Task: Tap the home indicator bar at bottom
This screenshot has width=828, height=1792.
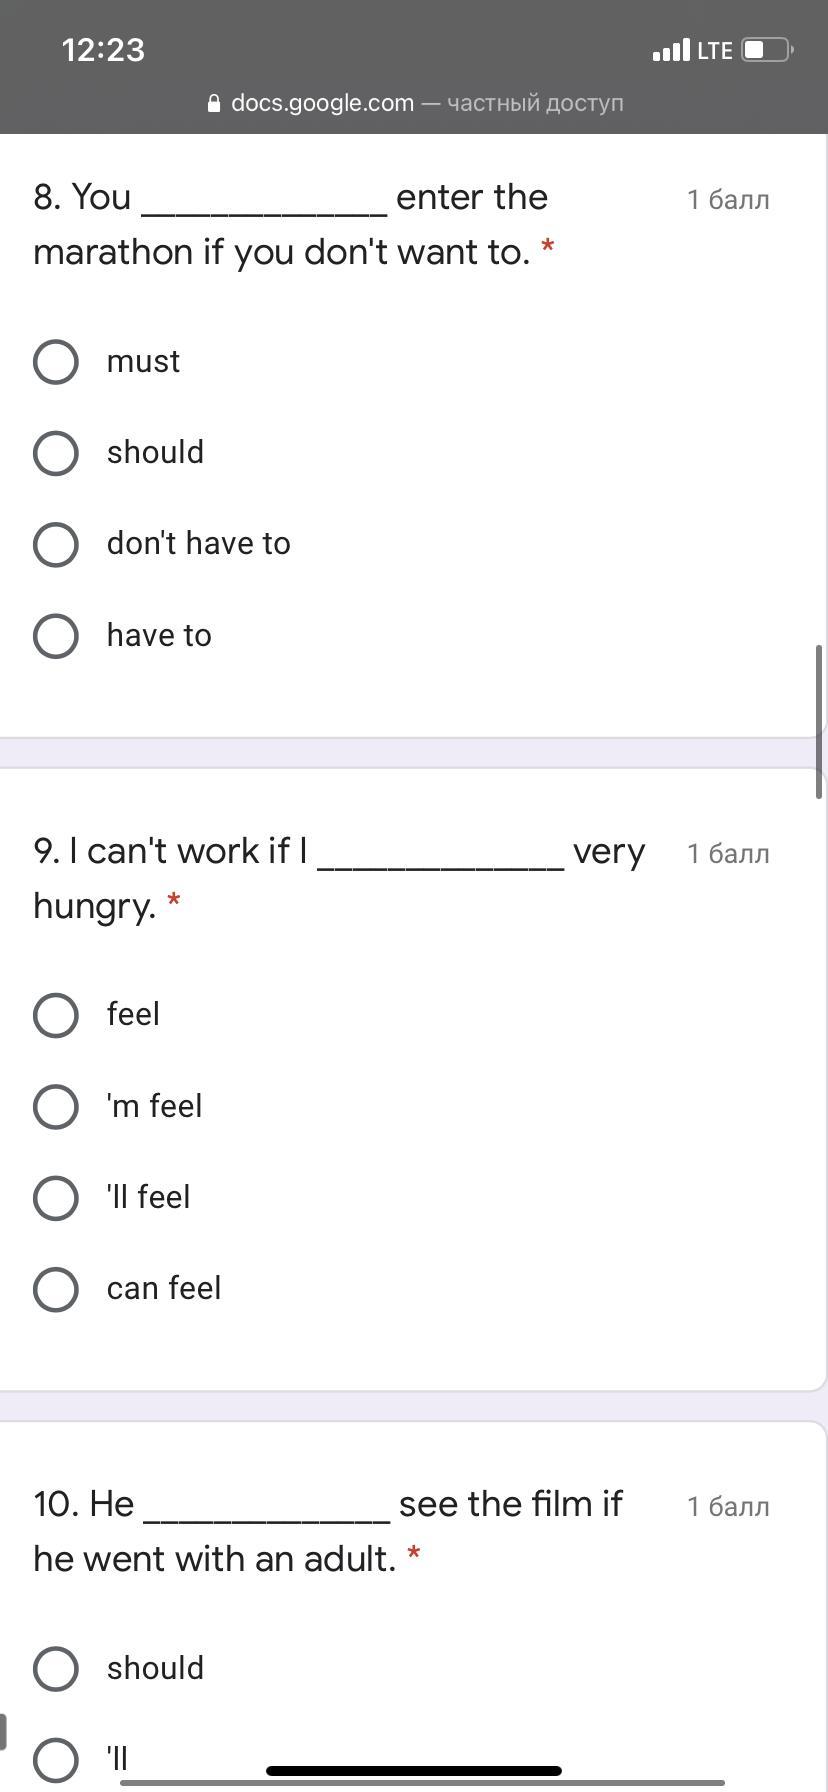Action: pyautogui.click(x=414, y=1771)
